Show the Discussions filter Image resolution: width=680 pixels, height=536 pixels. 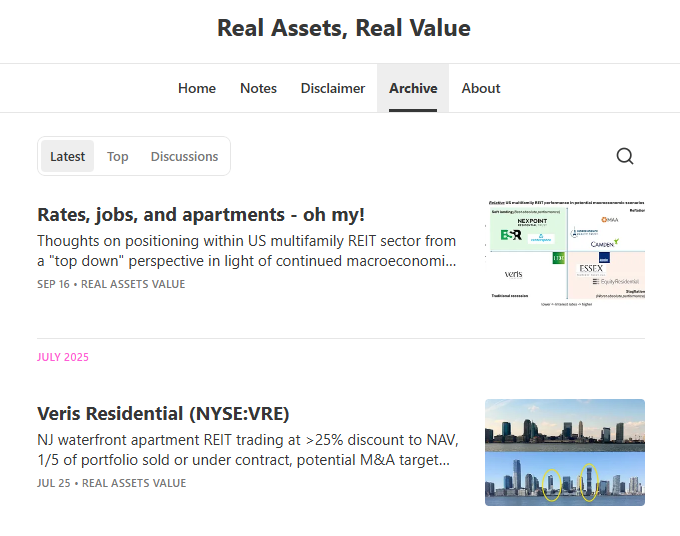(x=184, y=156)
